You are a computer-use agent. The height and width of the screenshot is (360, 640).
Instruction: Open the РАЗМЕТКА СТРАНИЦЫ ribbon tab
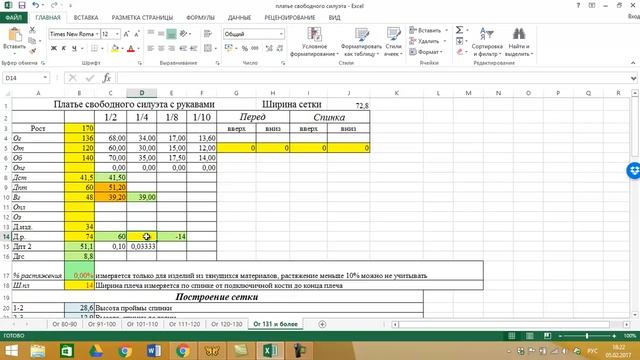point(142,18)
